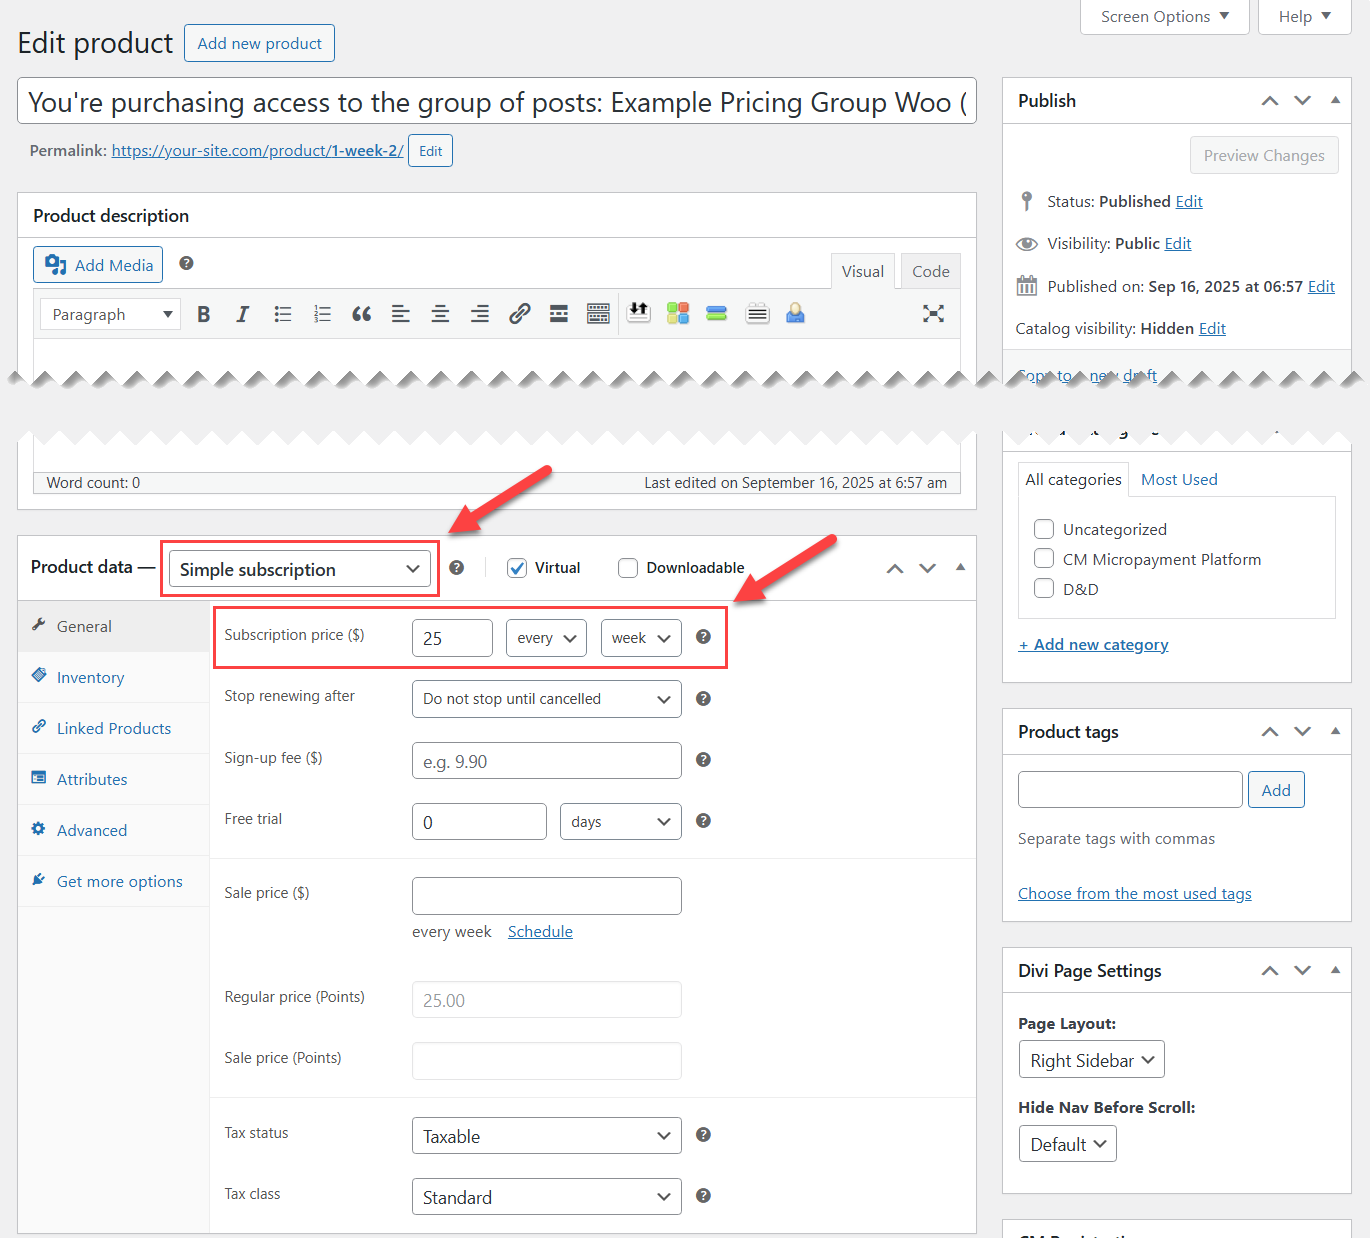The image size is (1370, 1238).
Task: Check the CM Micropayment Platform category
Action: tap(1043, 559)
